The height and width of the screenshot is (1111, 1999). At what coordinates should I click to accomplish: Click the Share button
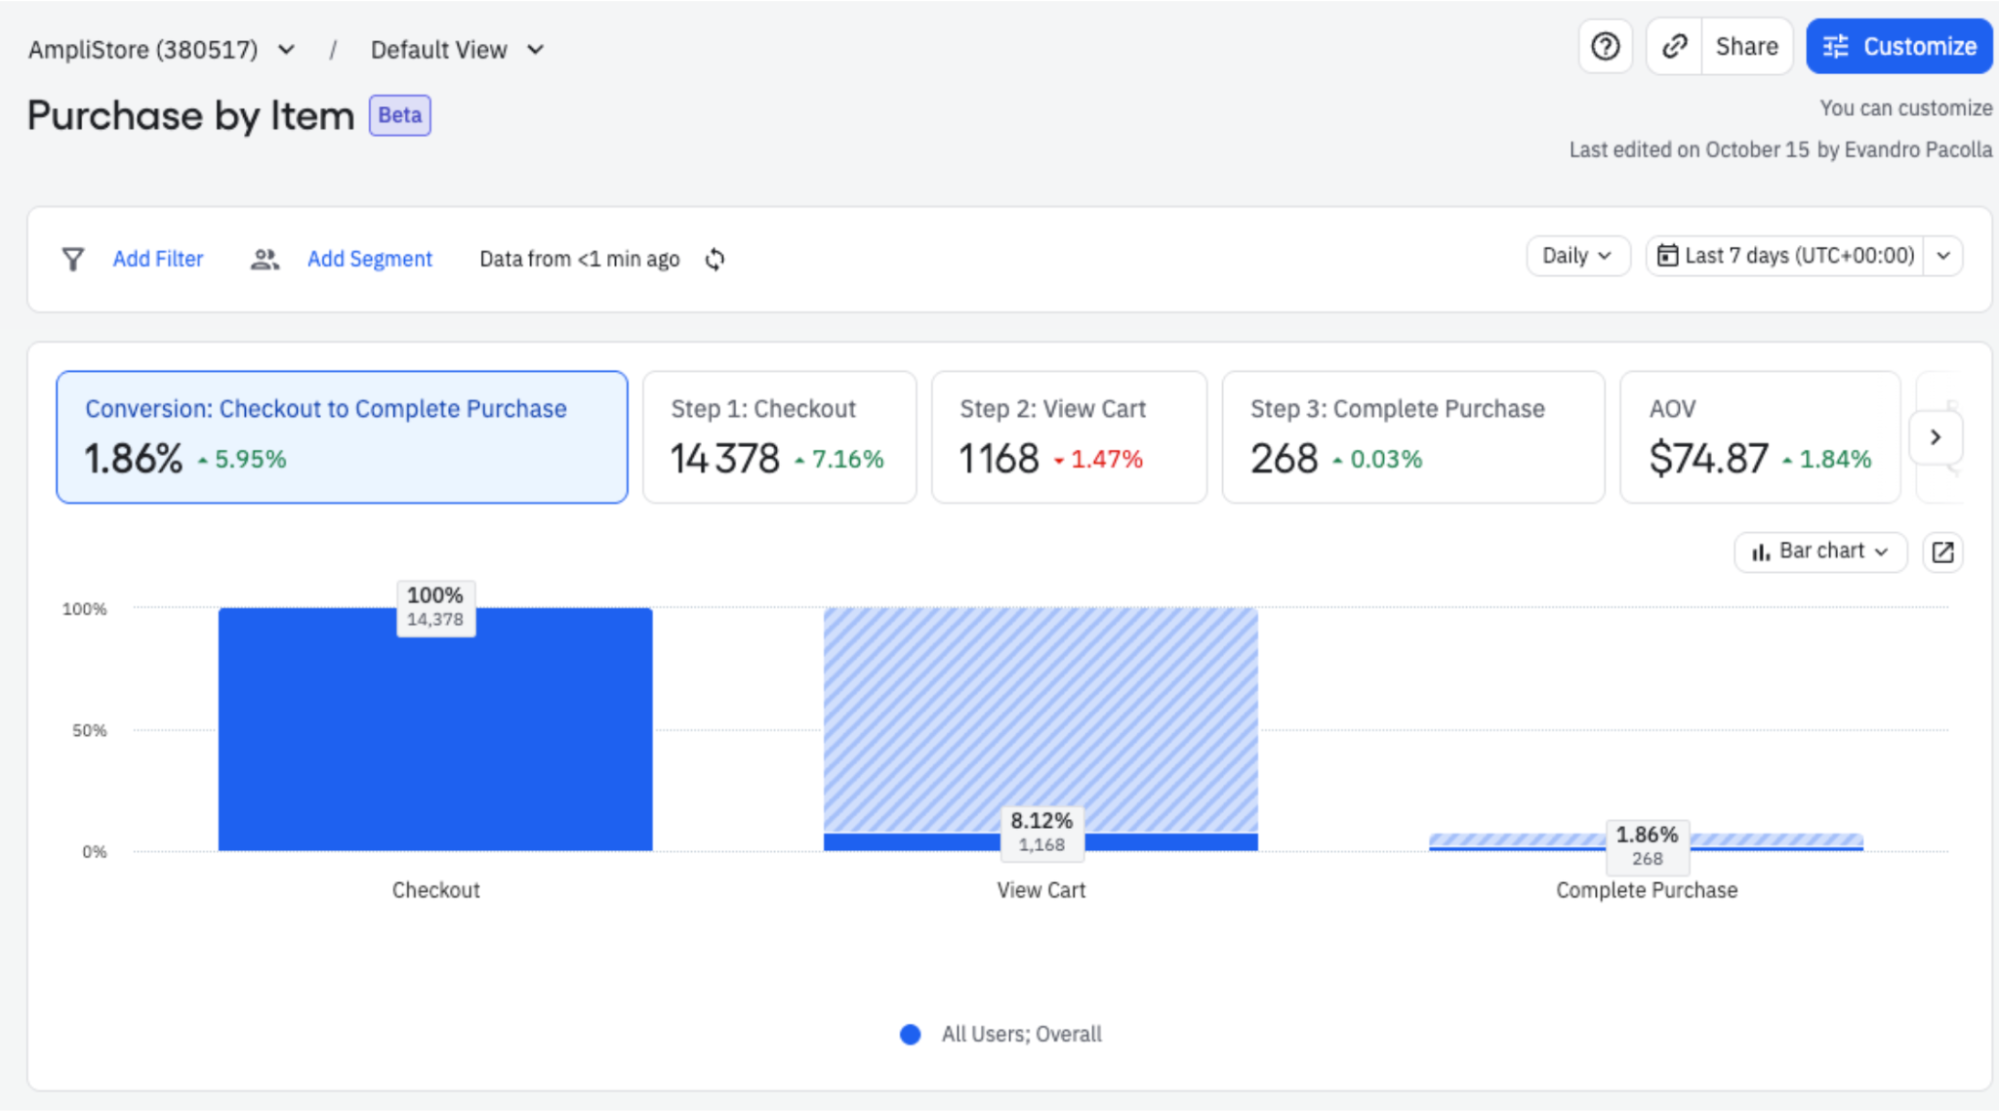(x=1746, y=47)
